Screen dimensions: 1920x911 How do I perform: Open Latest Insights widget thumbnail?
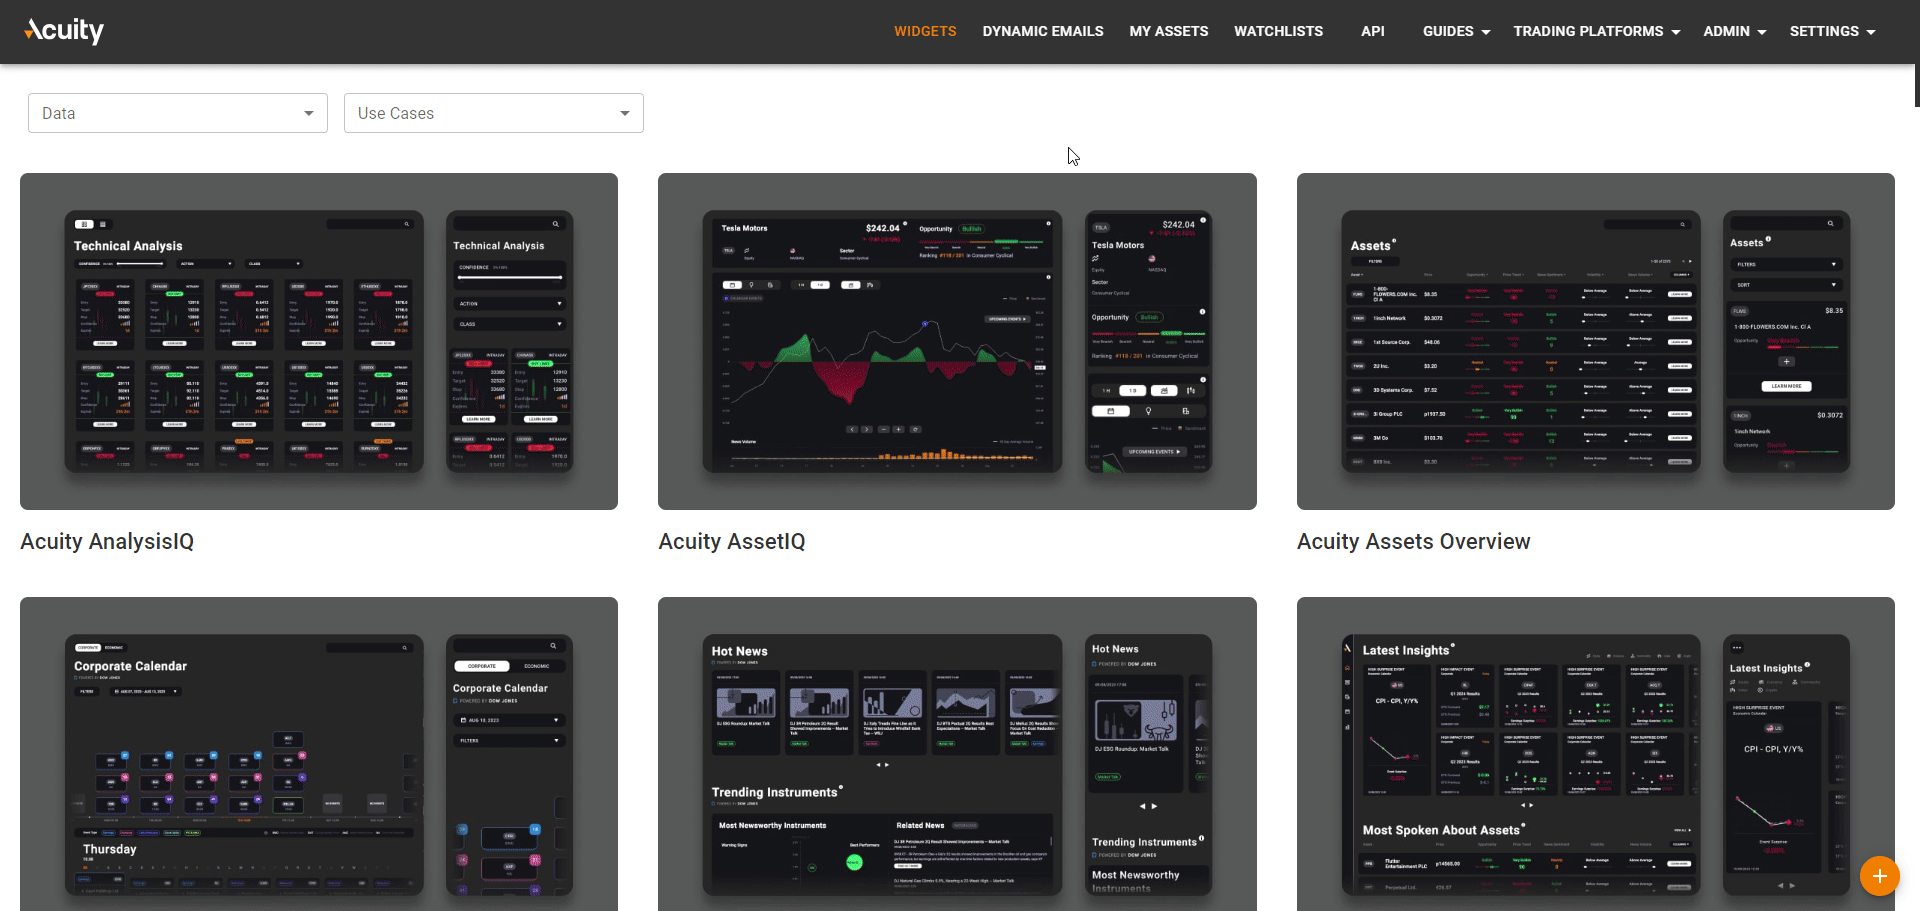coord(1595,754)
